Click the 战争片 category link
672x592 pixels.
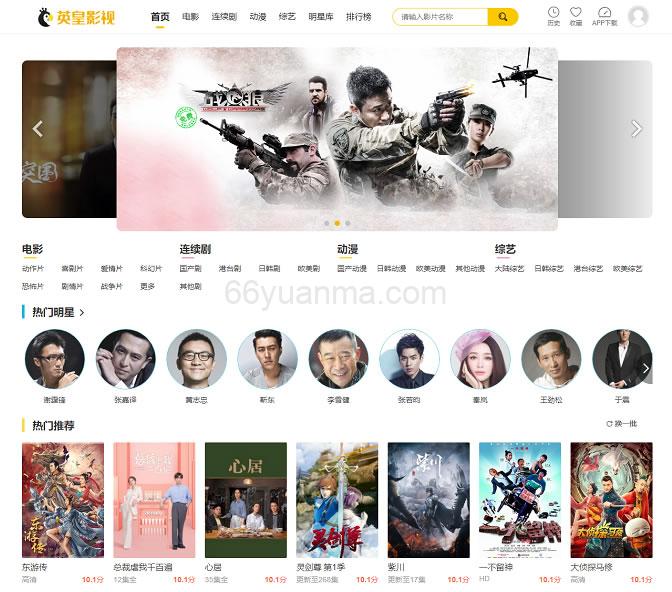click(x=111, y=286)
